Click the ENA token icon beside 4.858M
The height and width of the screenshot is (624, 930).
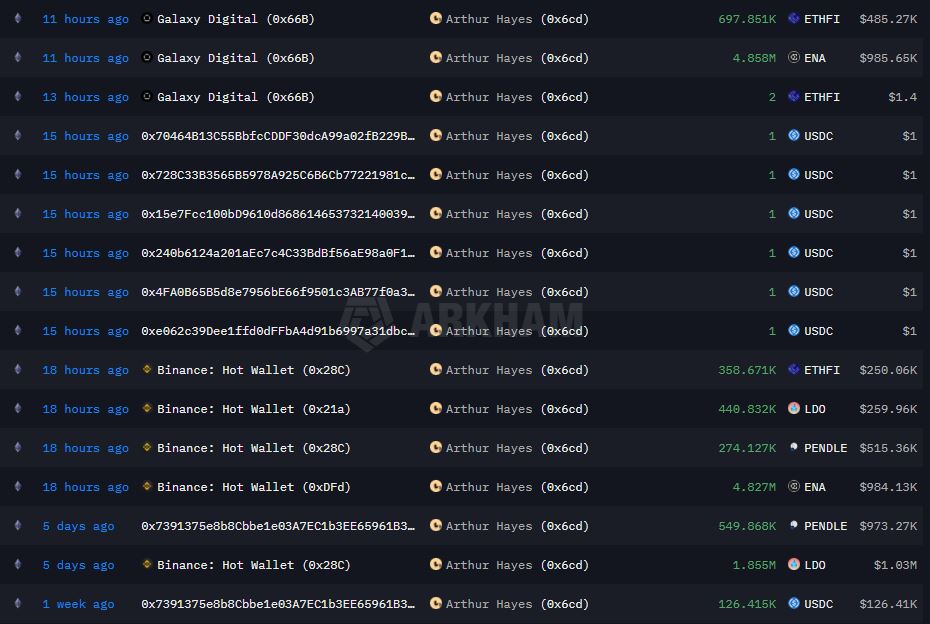click(x=794, y=58)
